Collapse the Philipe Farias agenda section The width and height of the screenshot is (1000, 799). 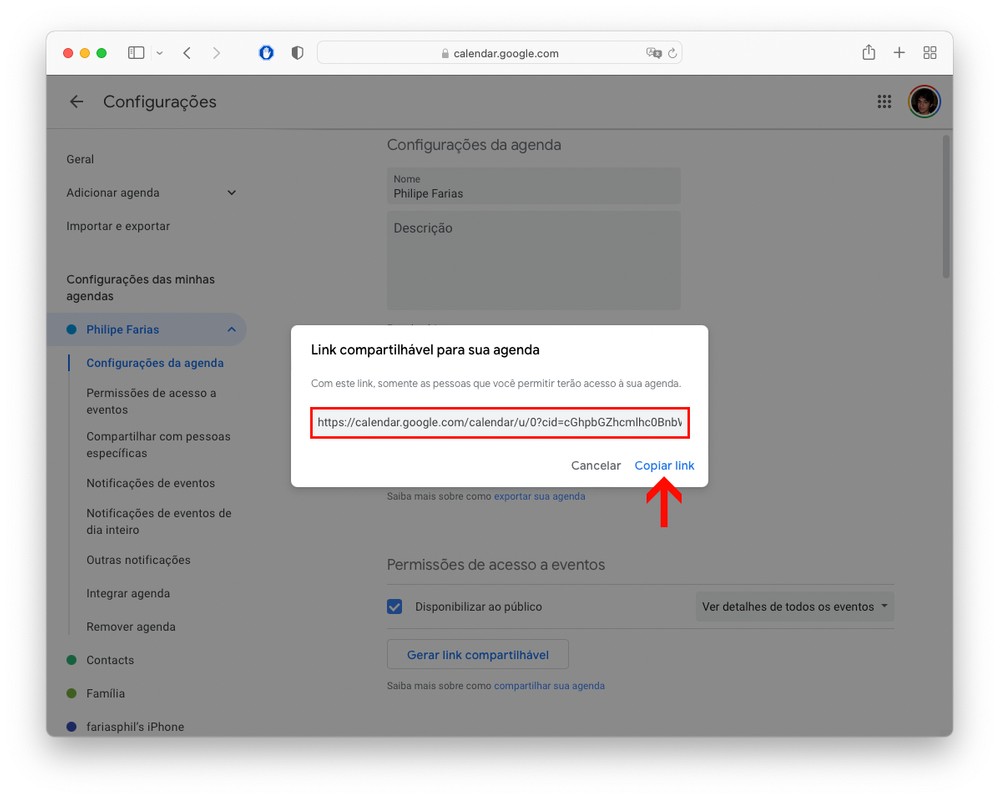coord(232,330)
